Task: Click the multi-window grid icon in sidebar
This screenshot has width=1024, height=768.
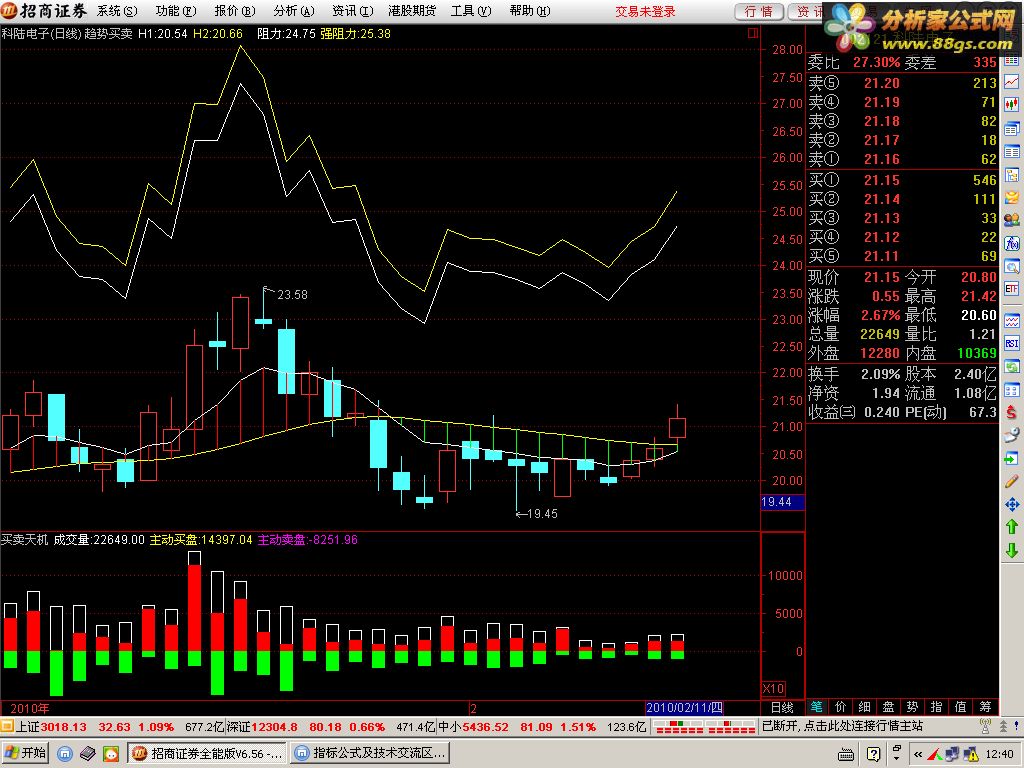Action: click(x=1012, y=390)
